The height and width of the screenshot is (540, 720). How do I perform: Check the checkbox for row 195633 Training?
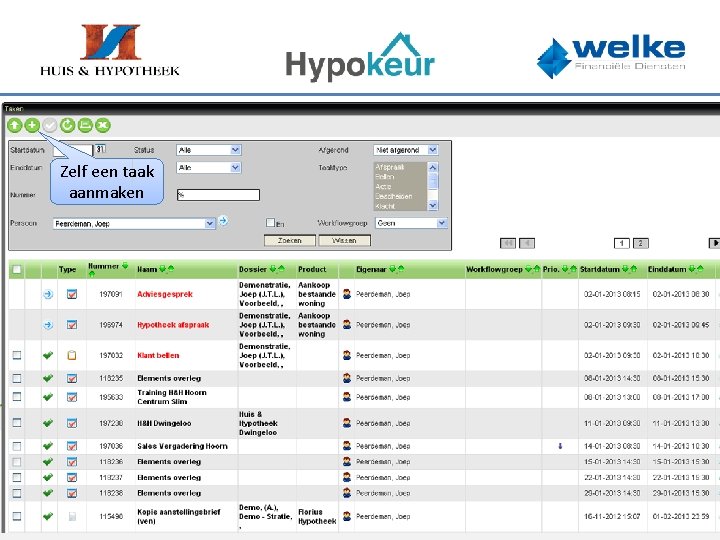[17, 396]
